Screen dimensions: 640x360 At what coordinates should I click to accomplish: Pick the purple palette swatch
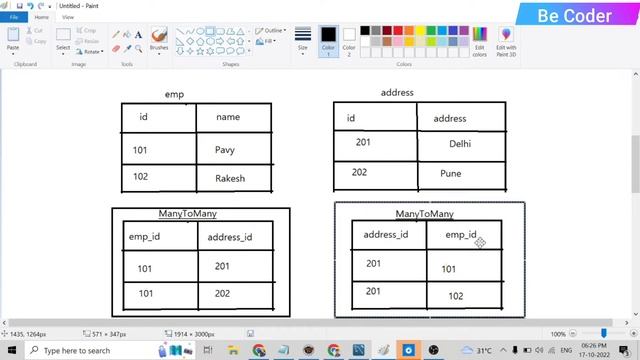tap(464, 30)
